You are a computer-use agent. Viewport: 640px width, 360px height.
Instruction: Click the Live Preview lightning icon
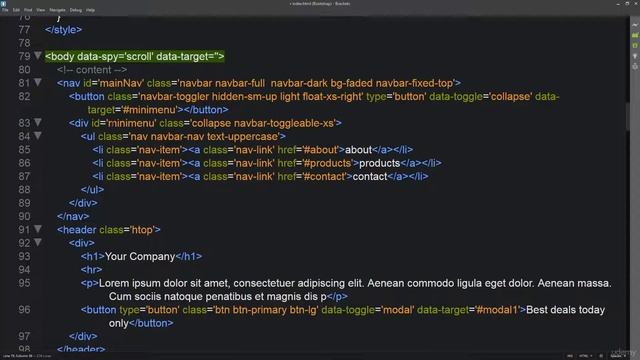635,25
